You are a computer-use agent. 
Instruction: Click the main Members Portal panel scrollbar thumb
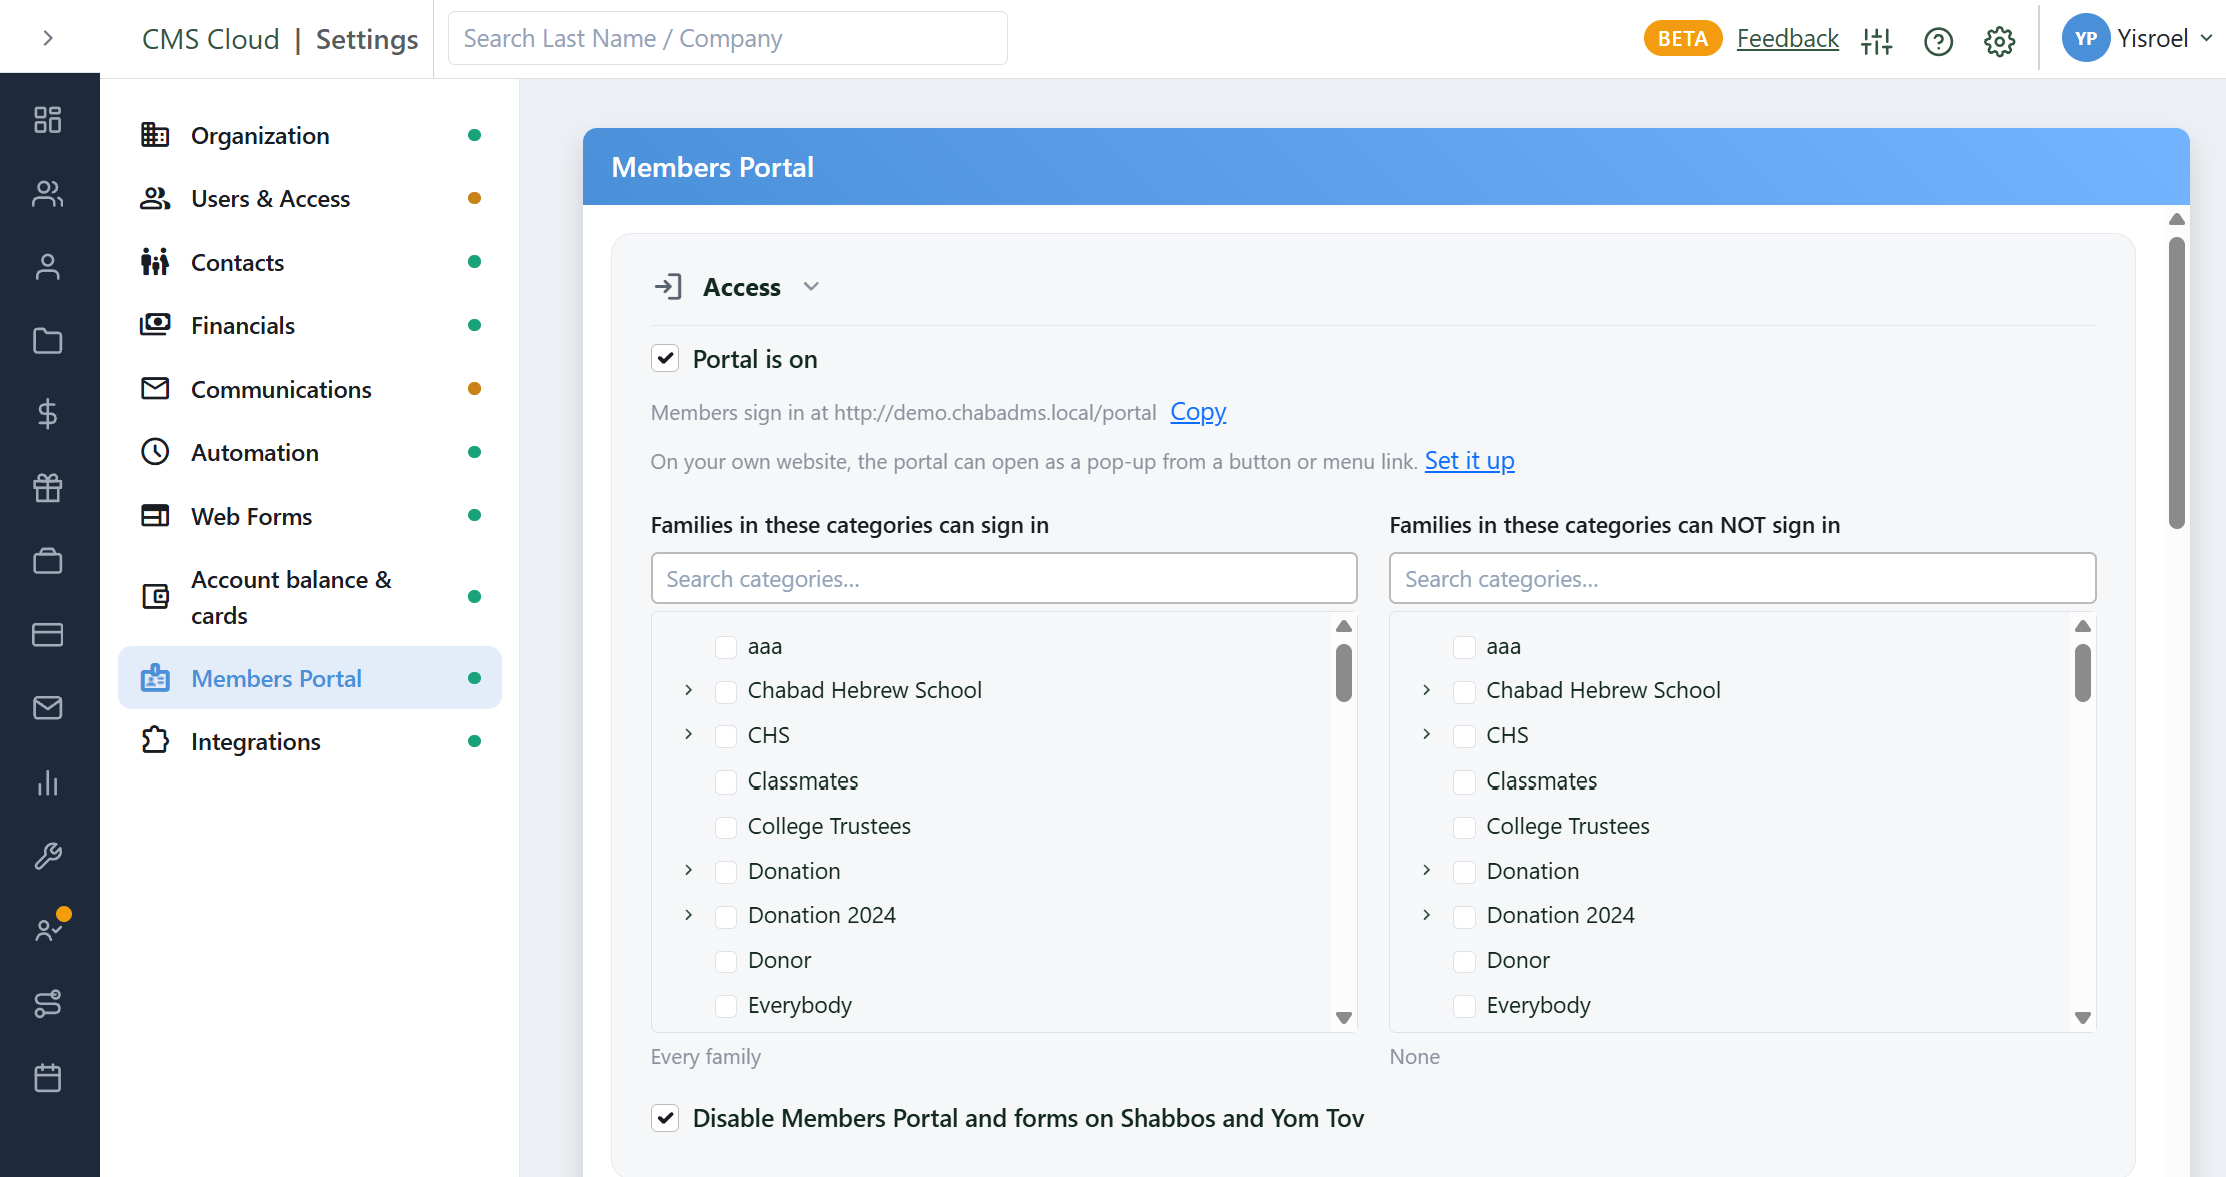click(x=2177, y=383)
